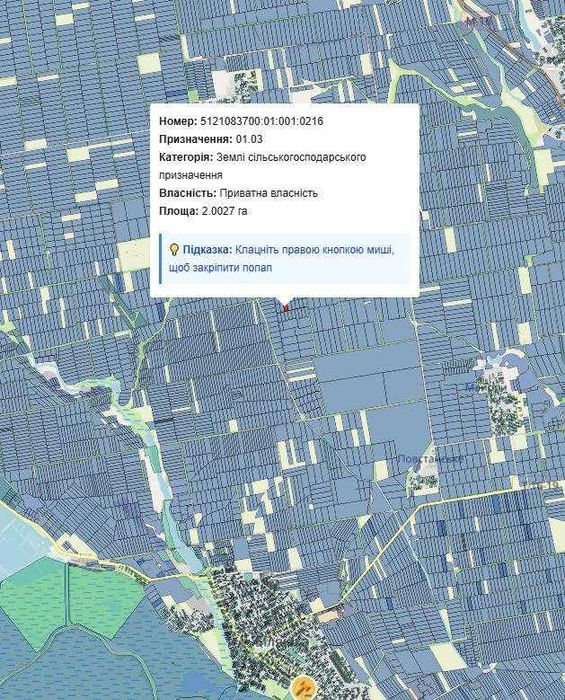Click the Повстанське village label

(x=430, y=458)
